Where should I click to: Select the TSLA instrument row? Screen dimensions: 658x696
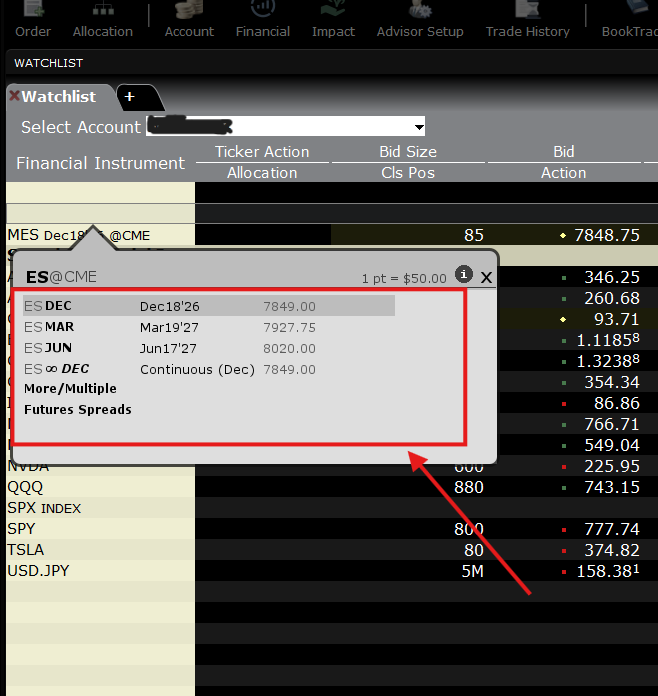click(100, 550)
